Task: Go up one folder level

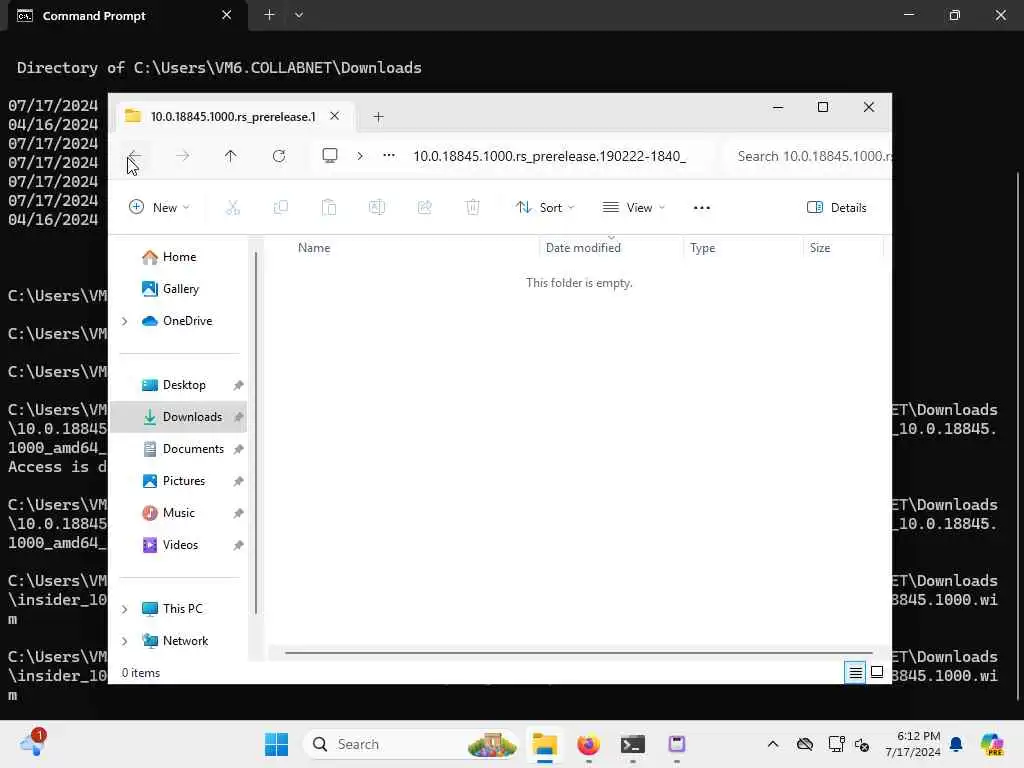Action: 231,156
